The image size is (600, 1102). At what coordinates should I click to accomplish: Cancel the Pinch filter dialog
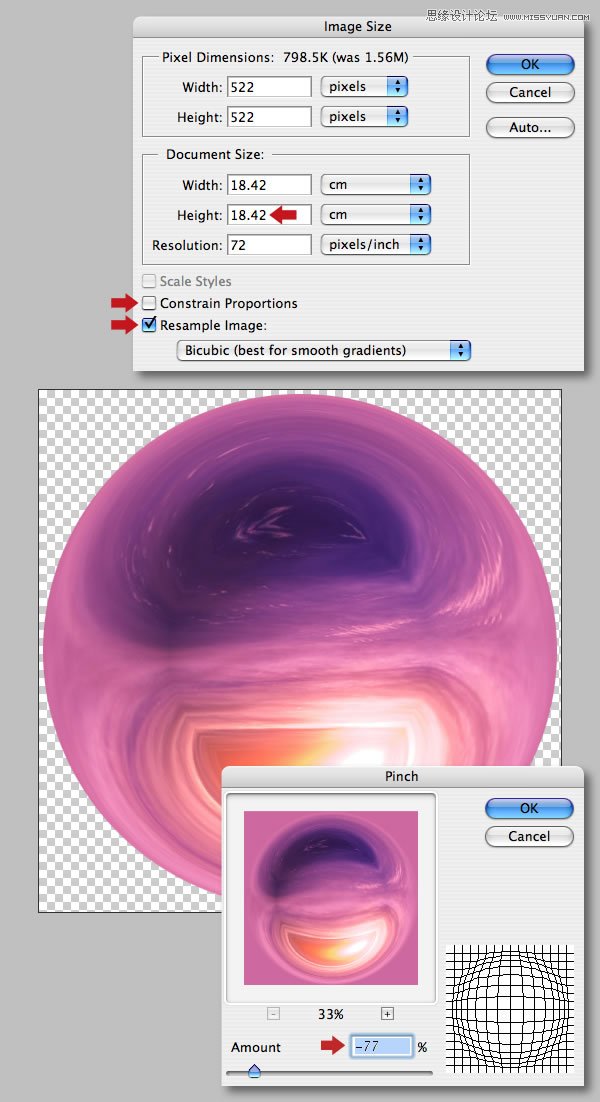click(529, 836)
